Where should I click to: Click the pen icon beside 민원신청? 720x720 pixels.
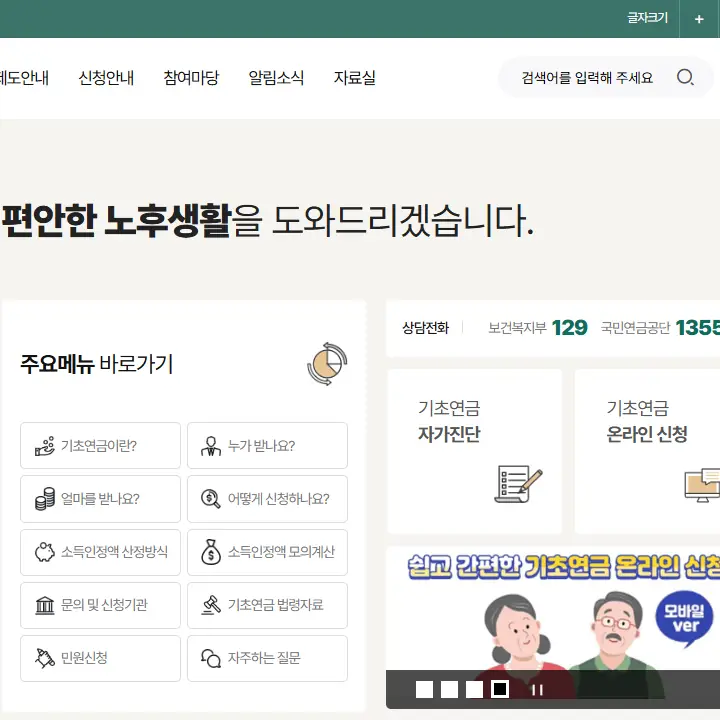coord(45,658)
